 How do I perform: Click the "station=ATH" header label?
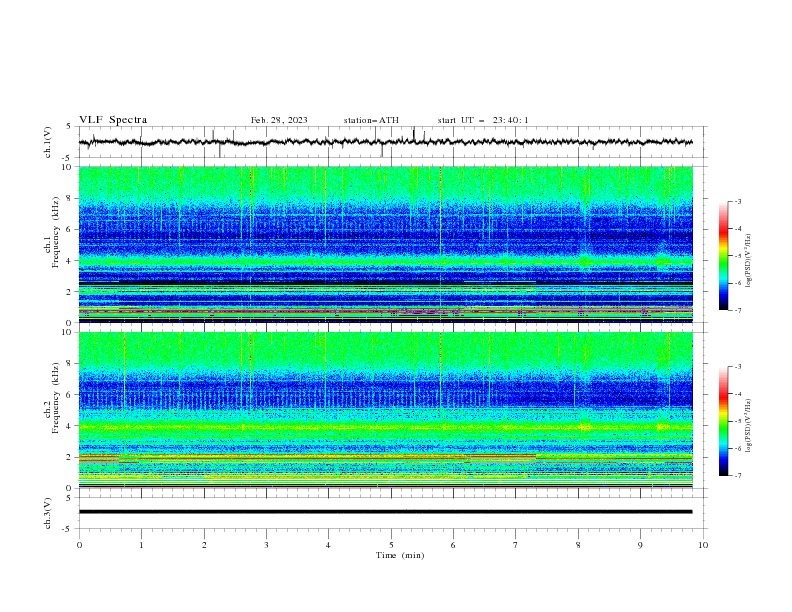(371, 120)
